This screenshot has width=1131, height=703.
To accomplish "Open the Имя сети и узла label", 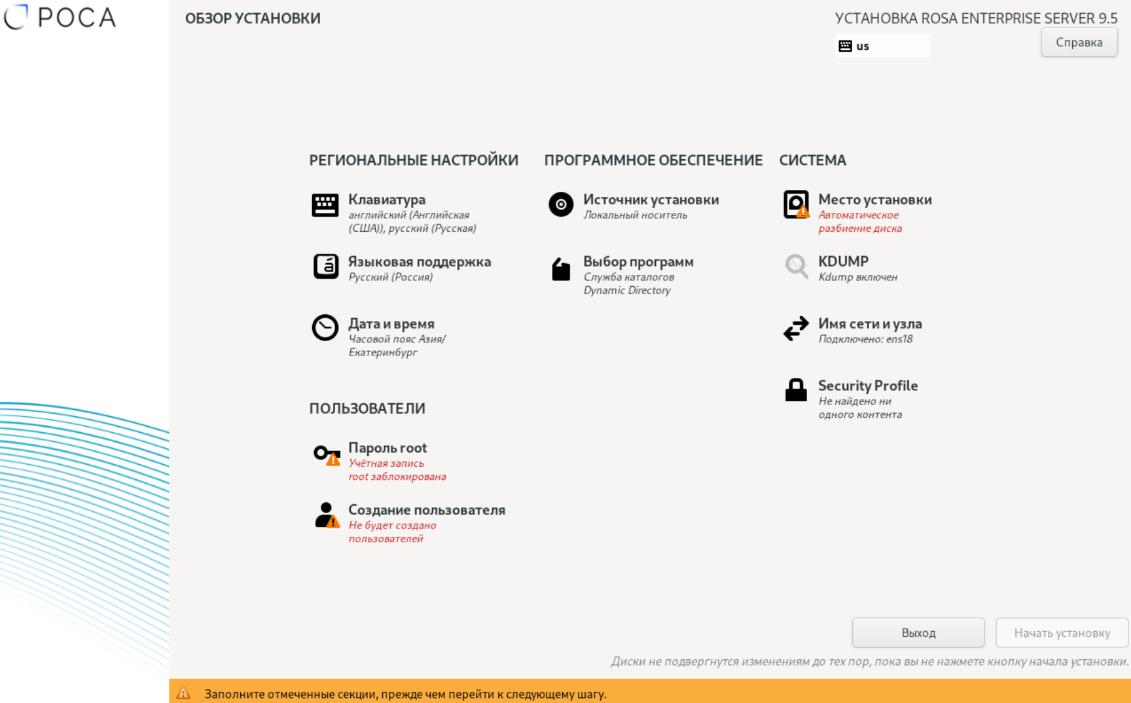I will (x=869, y=324).
